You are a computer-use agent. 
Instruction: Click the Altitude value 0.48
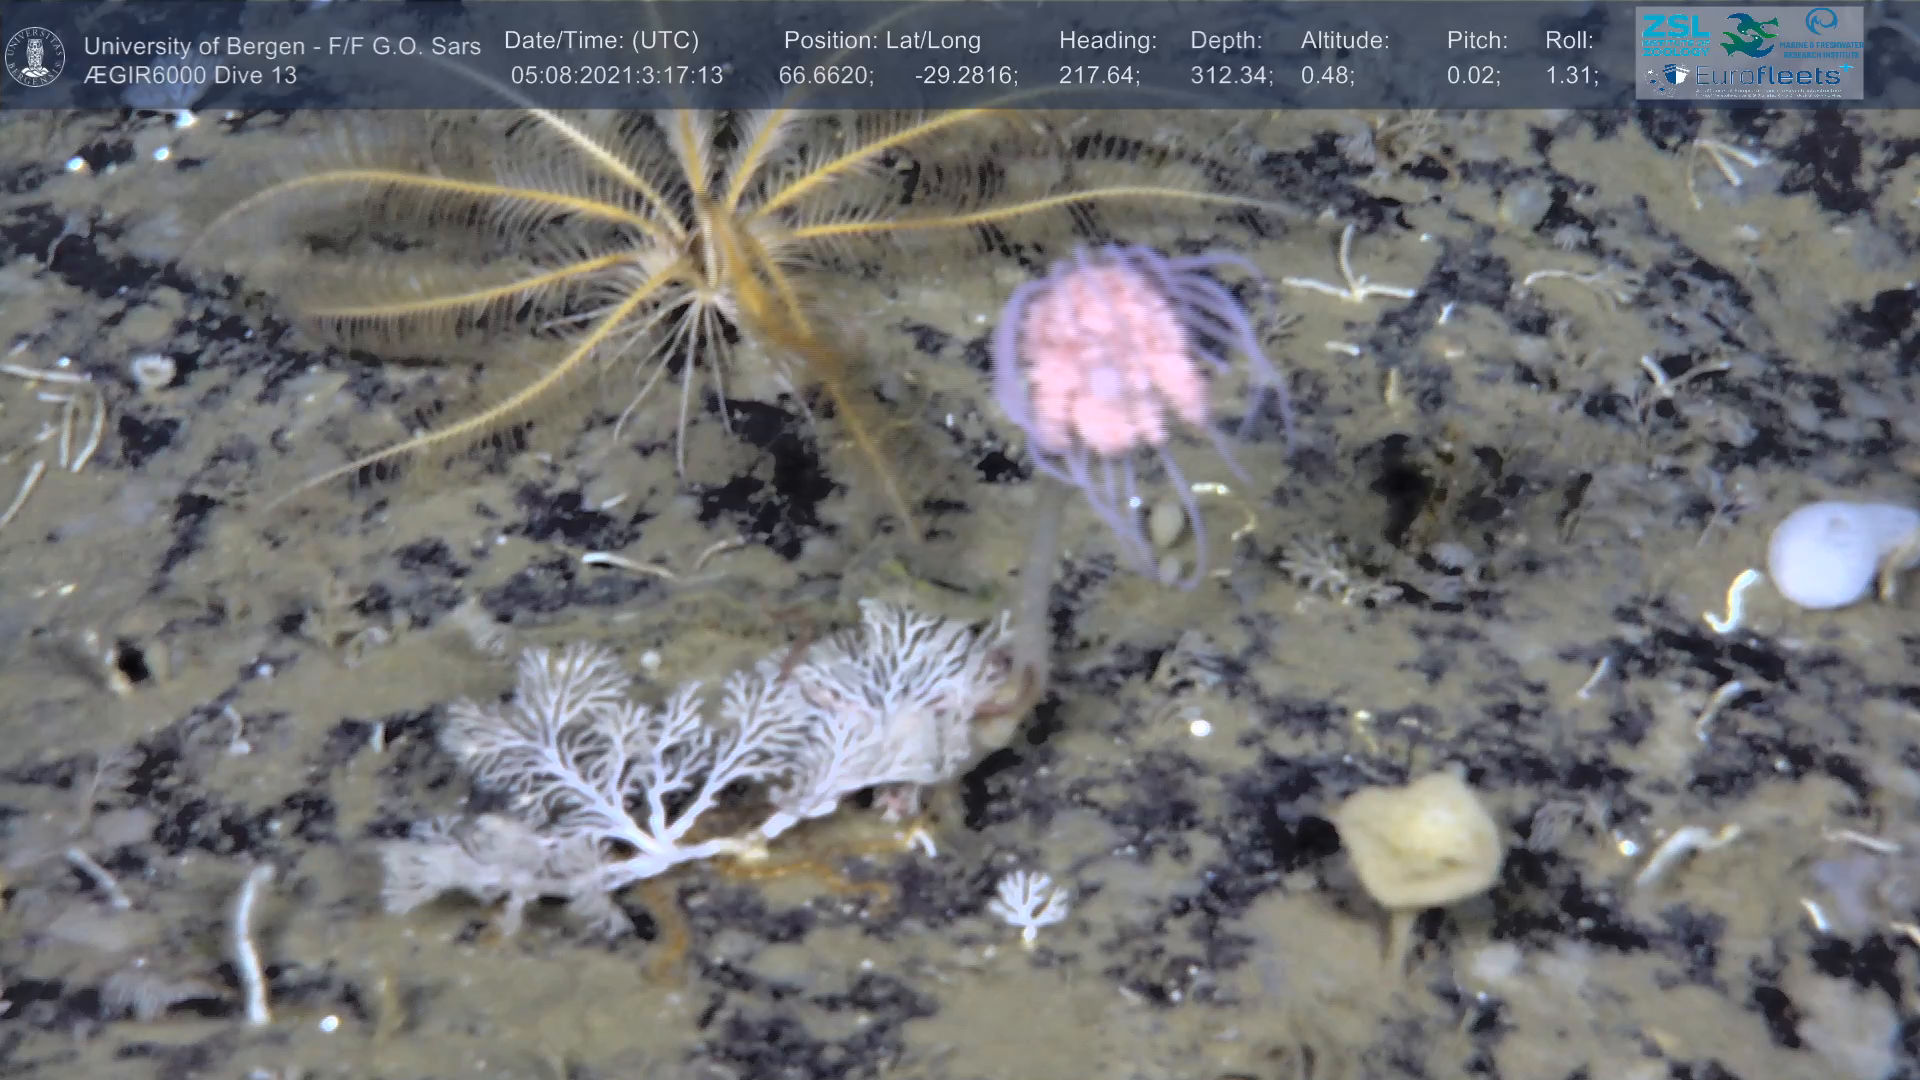pyautogui.click(x=1327, y=76)
